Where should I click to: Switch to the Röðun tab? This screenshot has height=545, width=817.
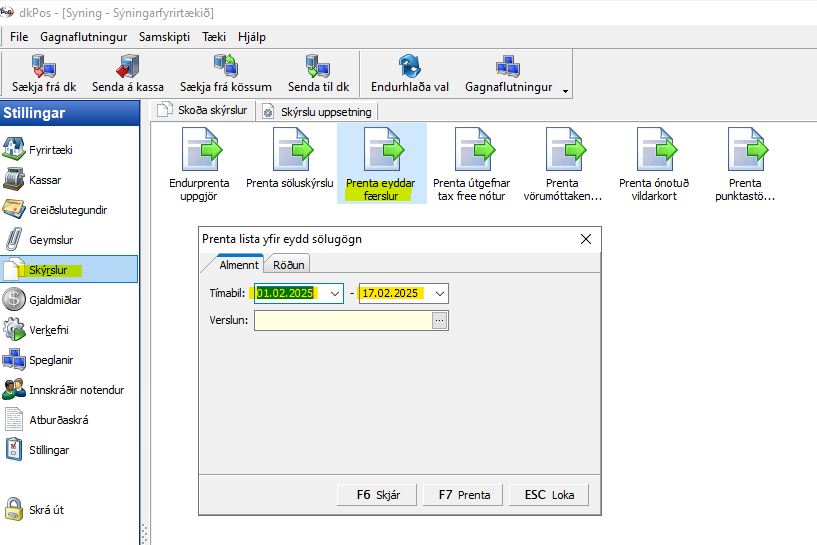pyautogui.click(x=289, y=265)
